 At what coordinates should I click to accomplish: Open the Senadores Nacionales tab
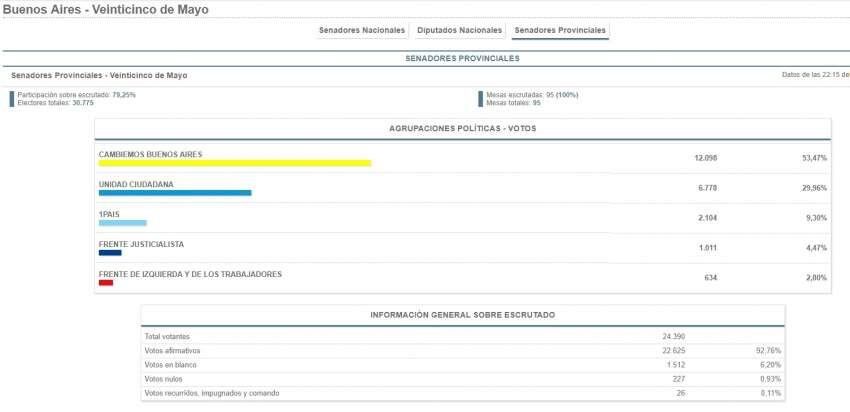tap(361, 30)
